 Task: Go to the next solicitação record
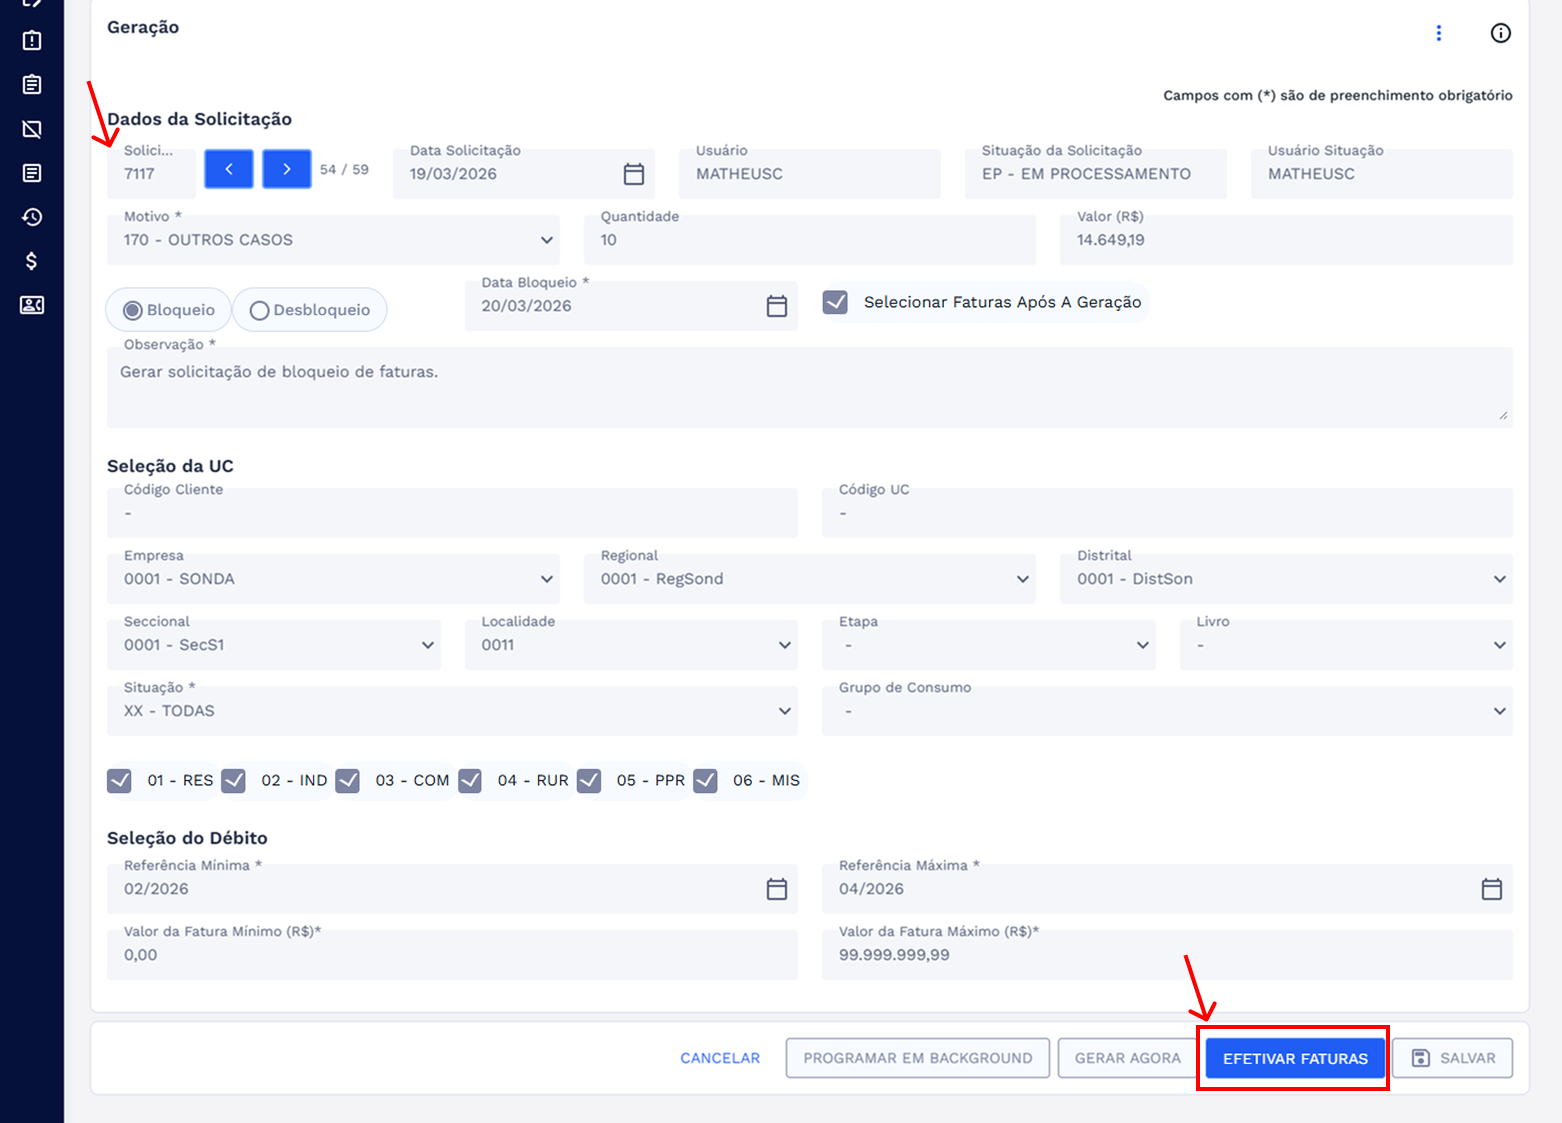coord(286,169)
